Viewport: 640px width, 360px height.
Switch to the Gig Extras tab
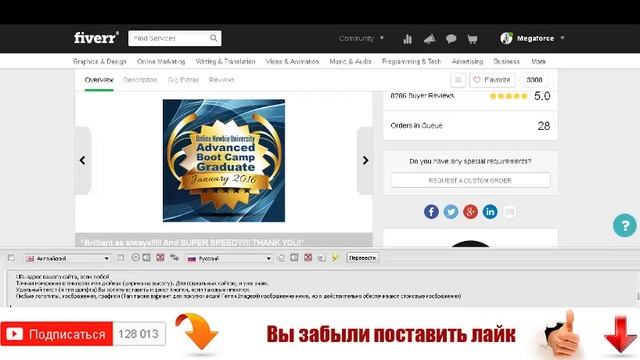coord(183,80)
